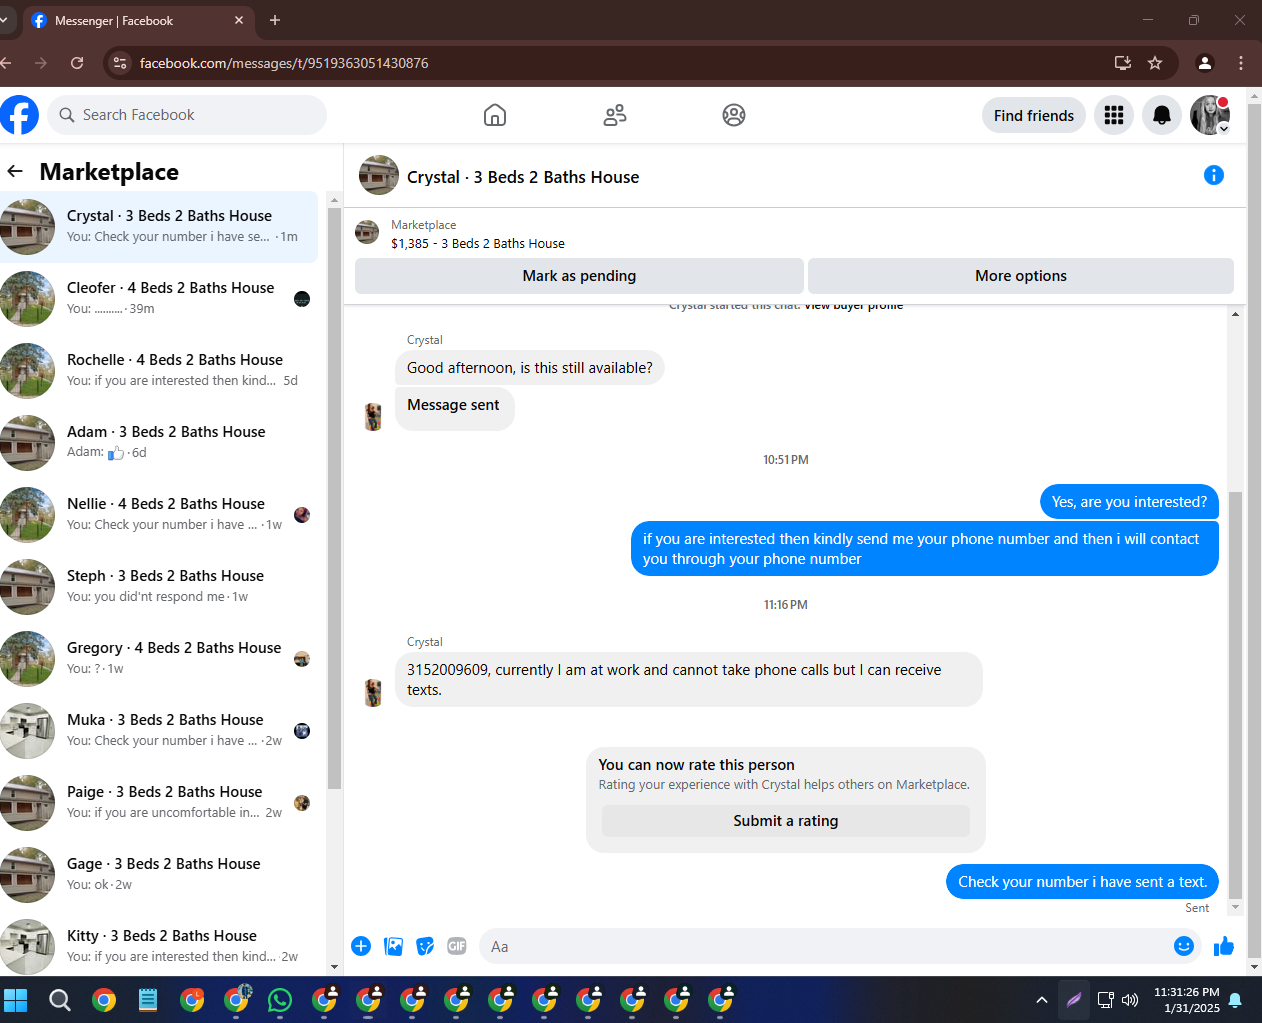Open the account profile picture menu
Image resolution: width=1262 pixels, height=1023 pixels.
[x=1210, y=116]
